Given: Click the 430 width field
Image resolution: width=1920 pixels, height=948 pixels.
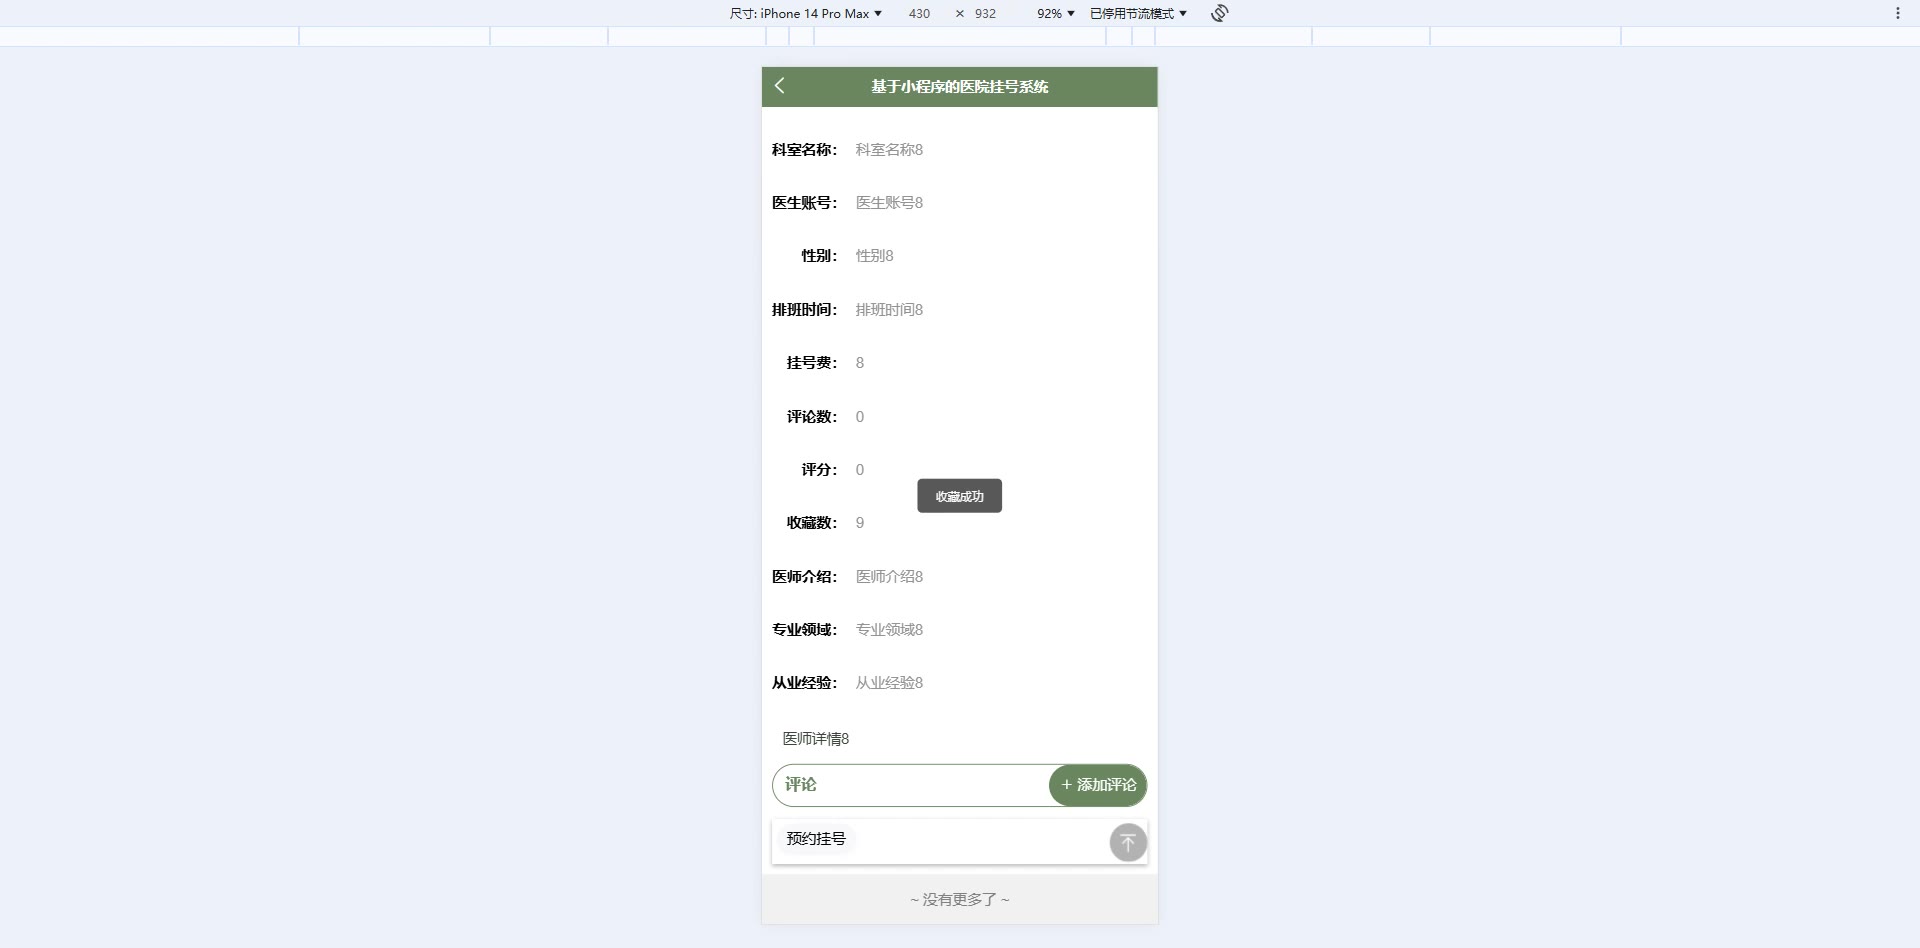Looking at the screenshot, I should point(919,13).
